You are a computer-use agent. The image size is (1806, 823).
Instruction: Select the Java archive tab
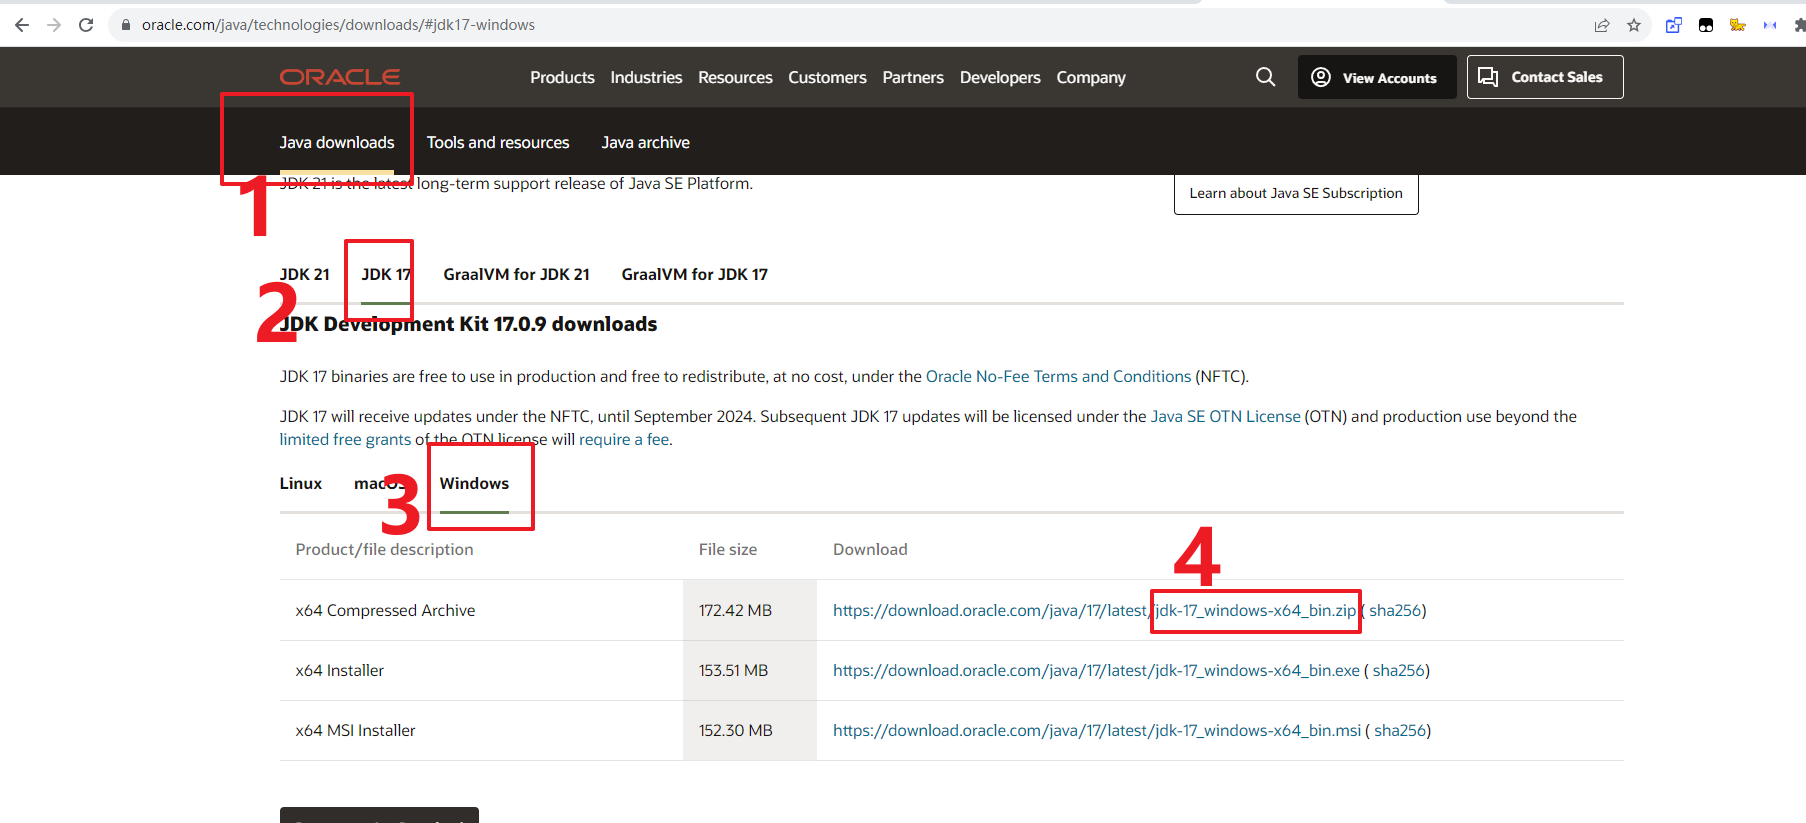[646, 142]
